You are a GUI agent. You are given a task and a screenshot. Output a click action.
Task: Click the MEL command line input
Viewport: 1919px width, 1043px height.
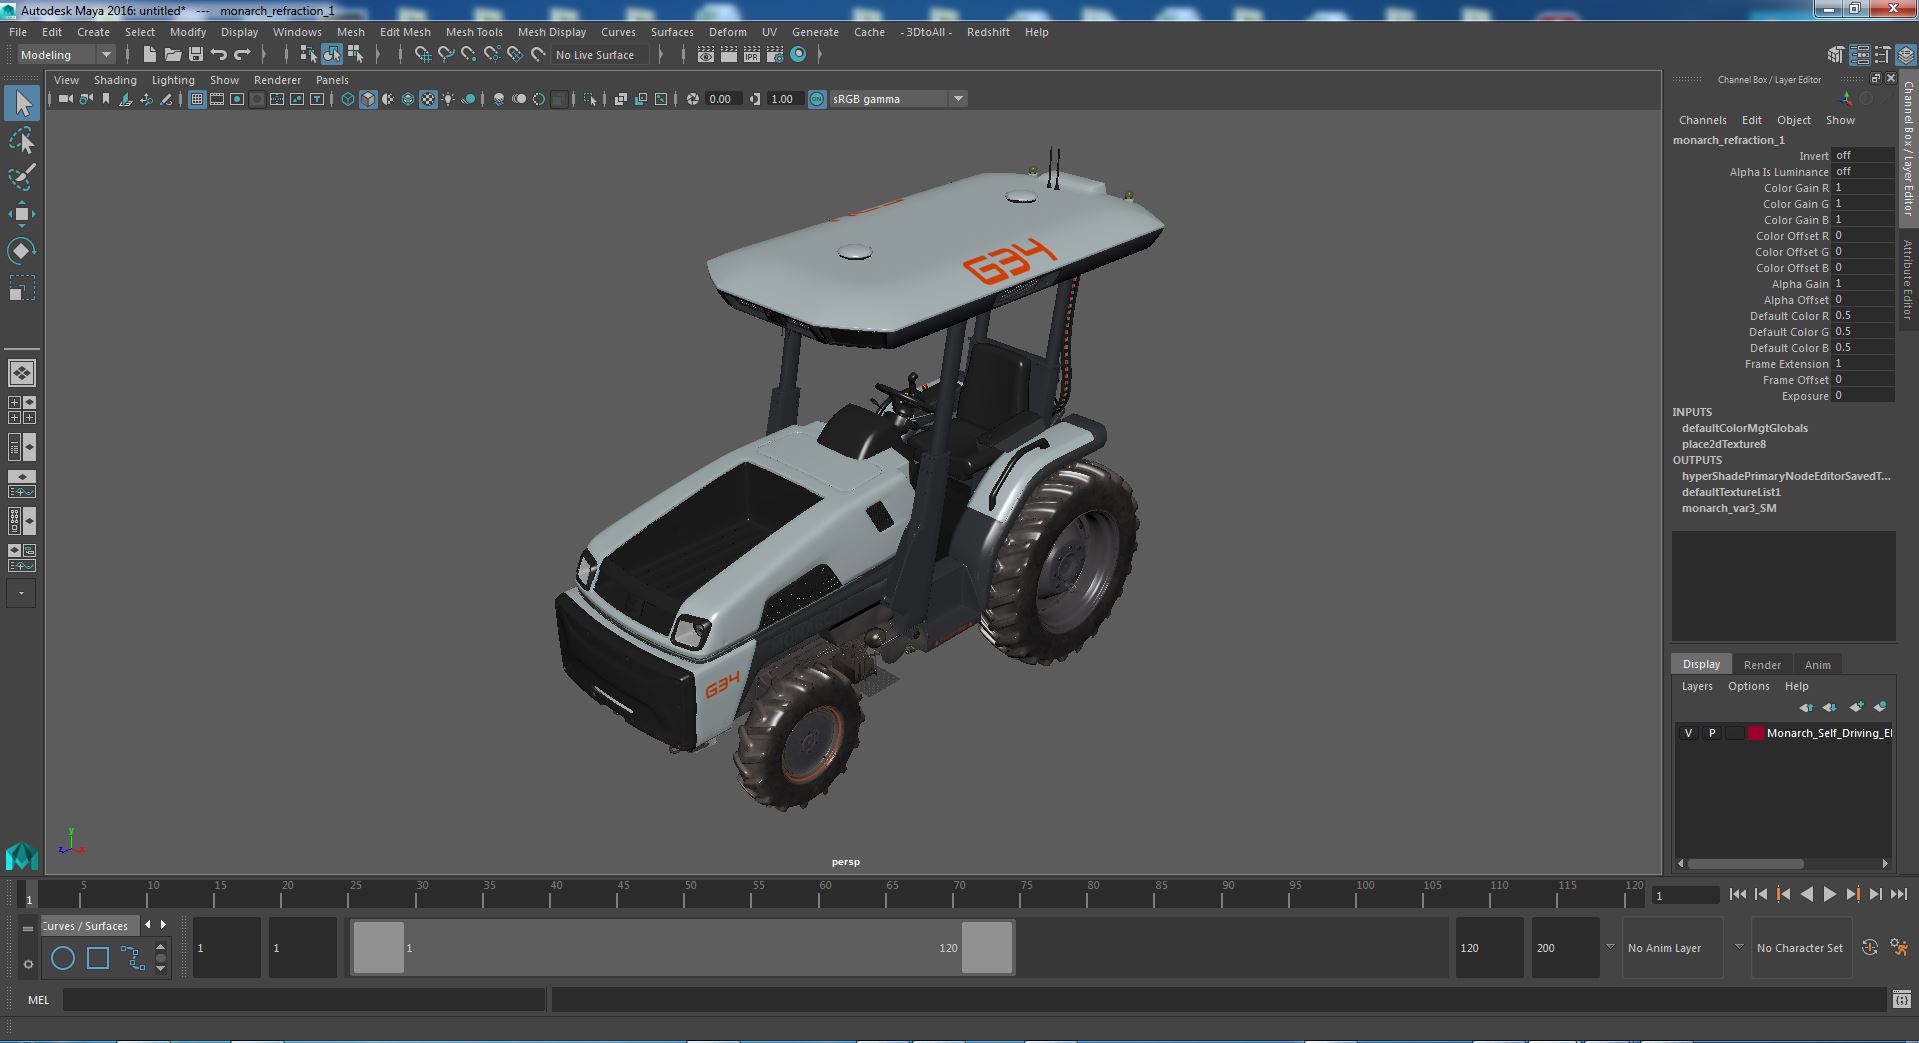coord(304,999)
